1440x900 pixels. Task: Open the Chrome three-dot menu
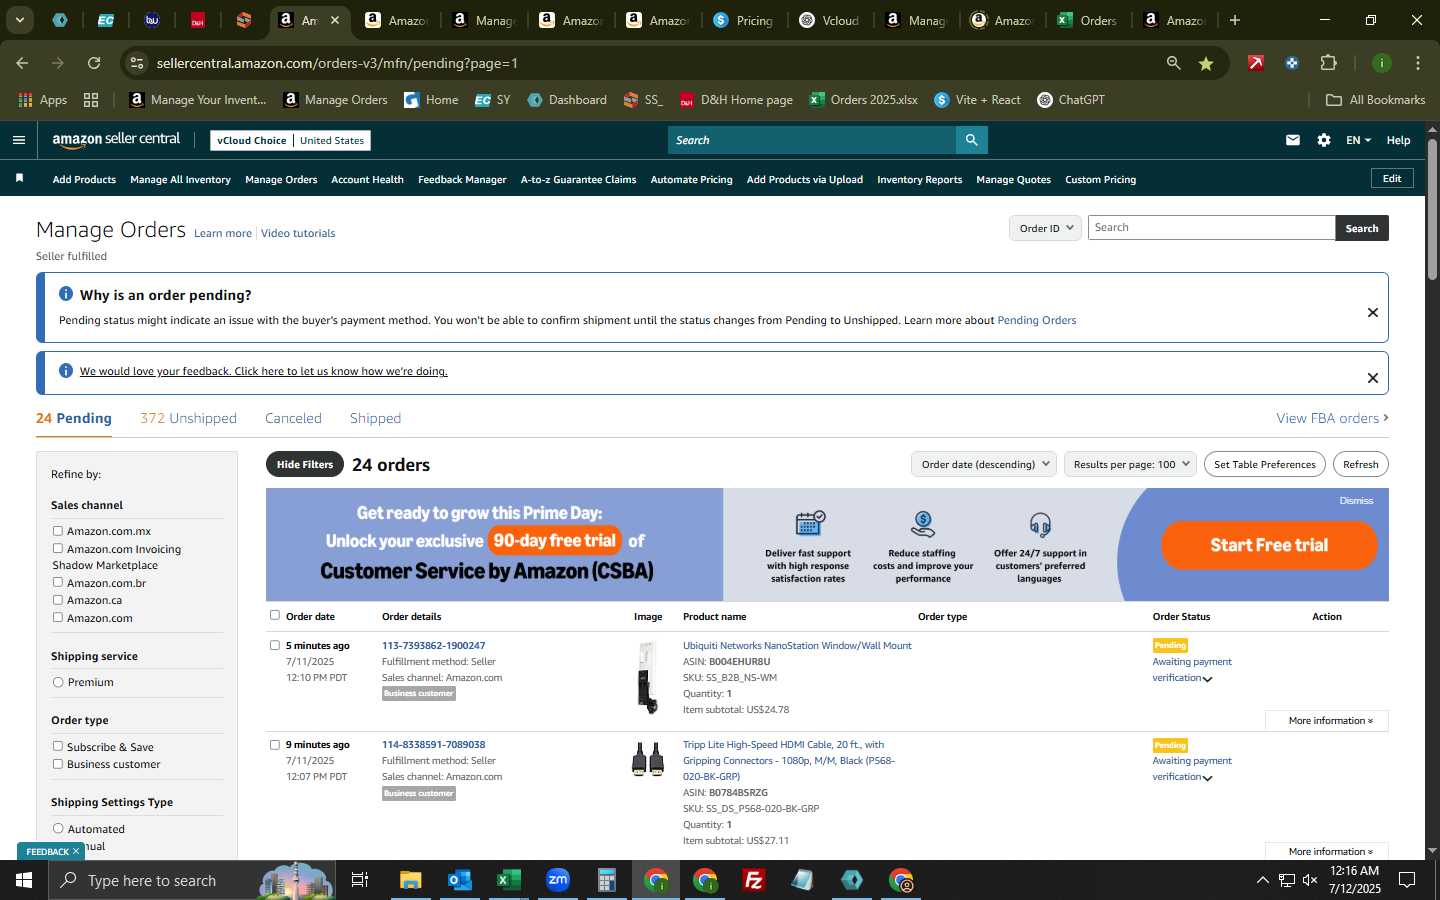point(1417,63)
